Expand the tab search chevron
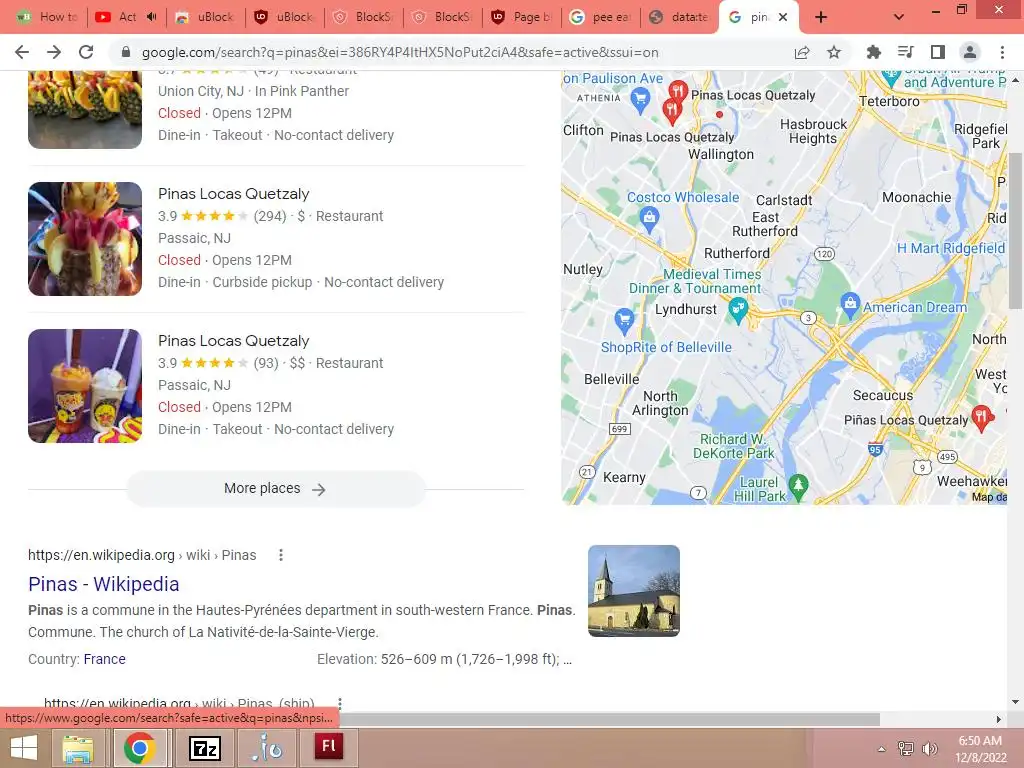The image size is (1024, 768). coord(899,17)
